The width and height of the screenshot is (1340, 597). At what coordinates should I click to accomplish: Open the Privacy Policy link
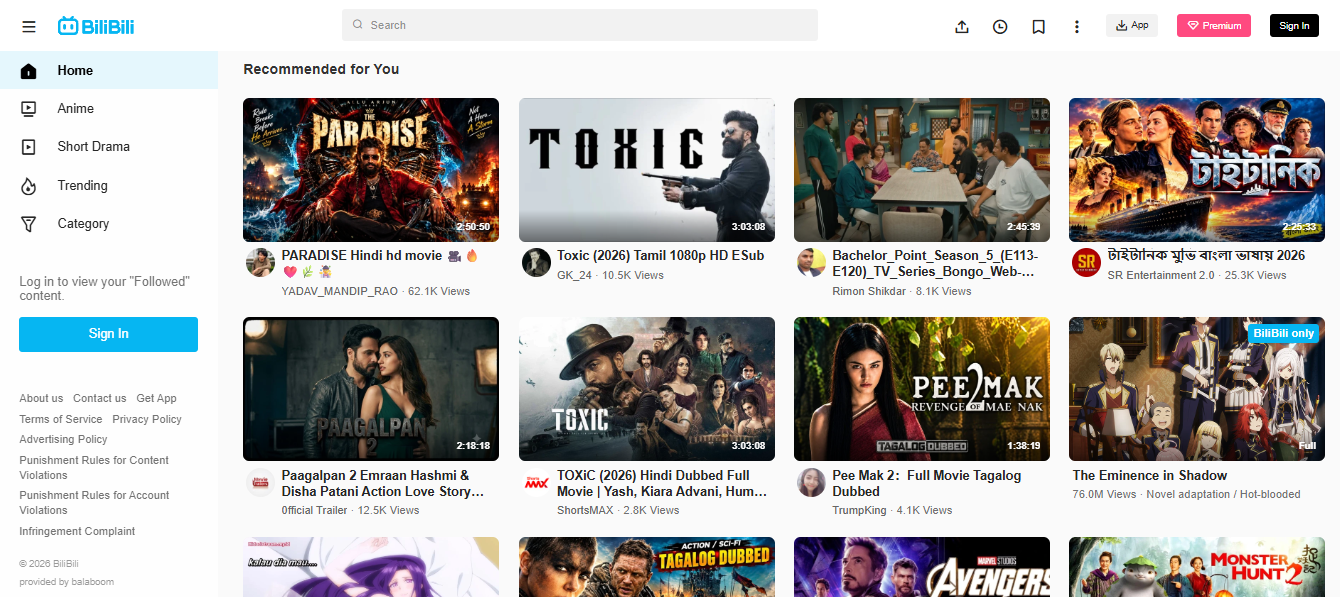(147, 419)
